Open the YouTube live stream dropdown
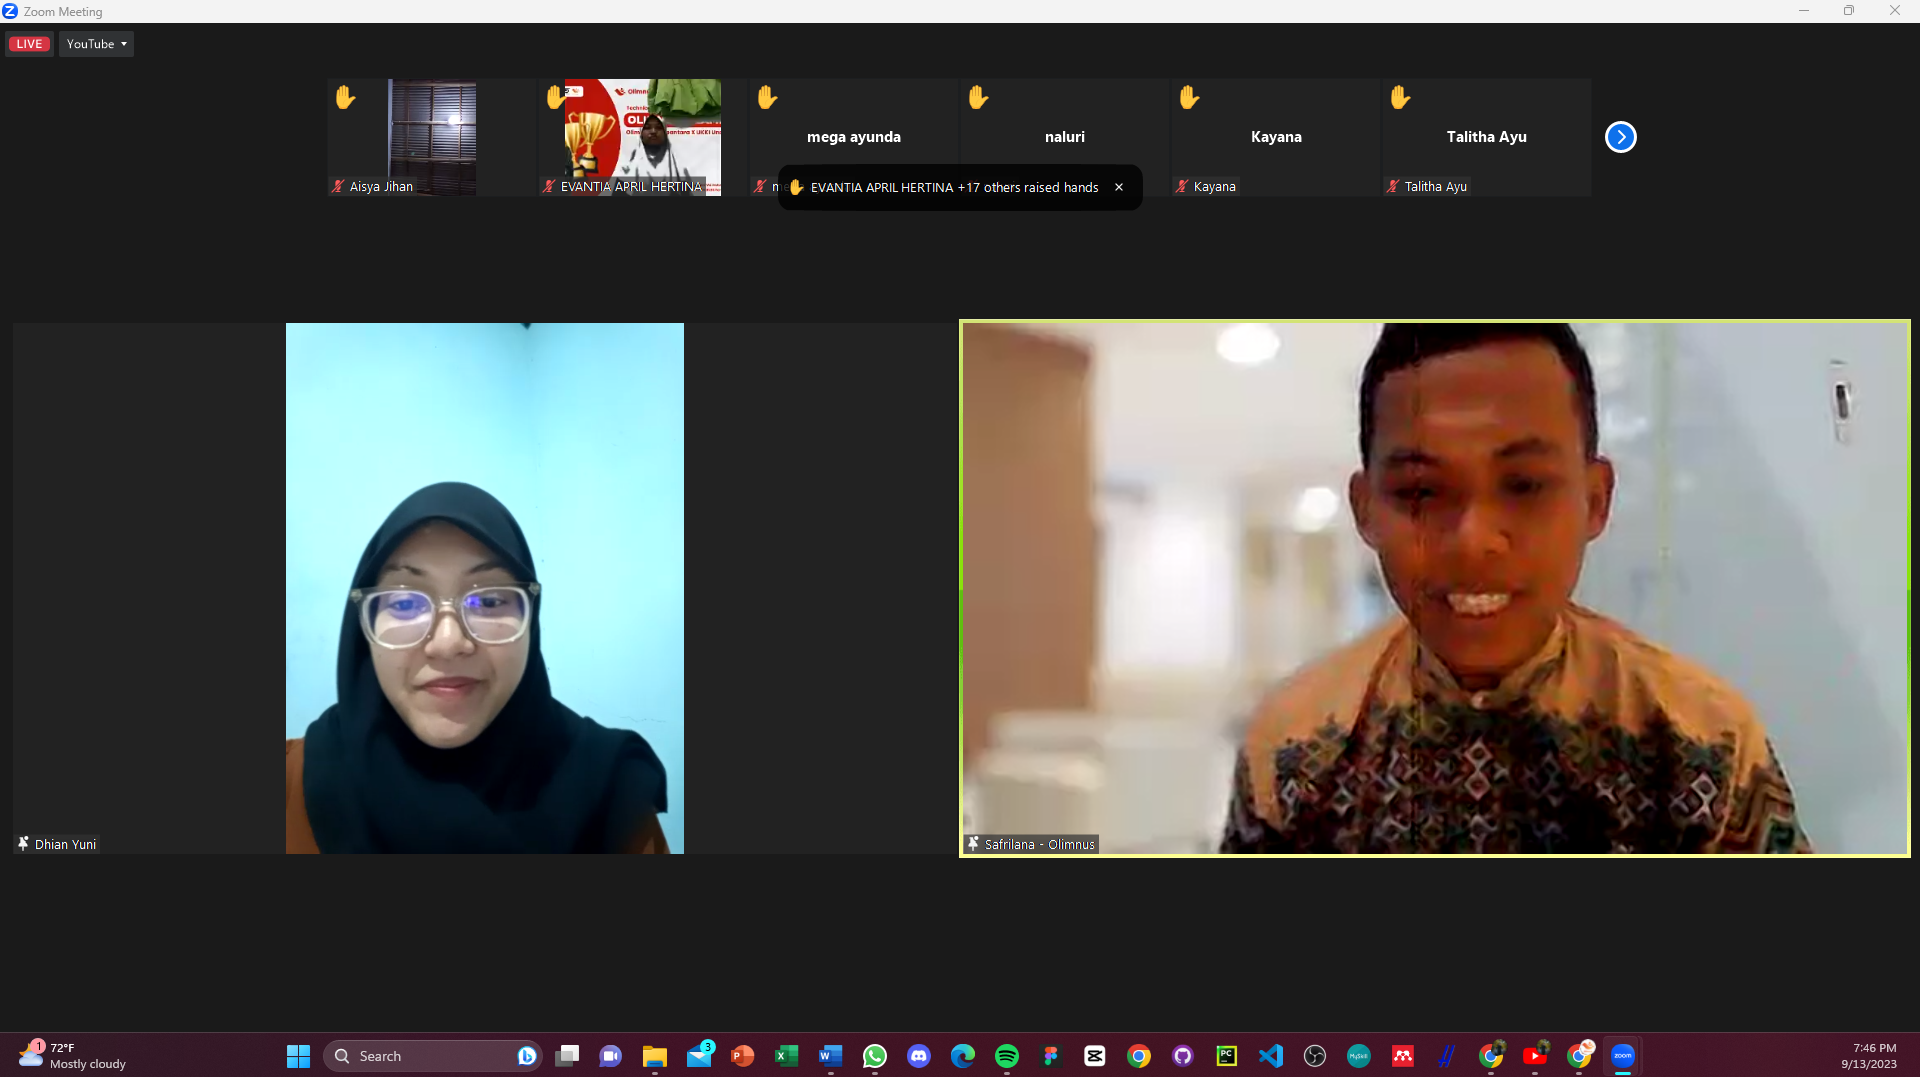The width and height of the screenshot is (1920, 1077). pos(96,44)
